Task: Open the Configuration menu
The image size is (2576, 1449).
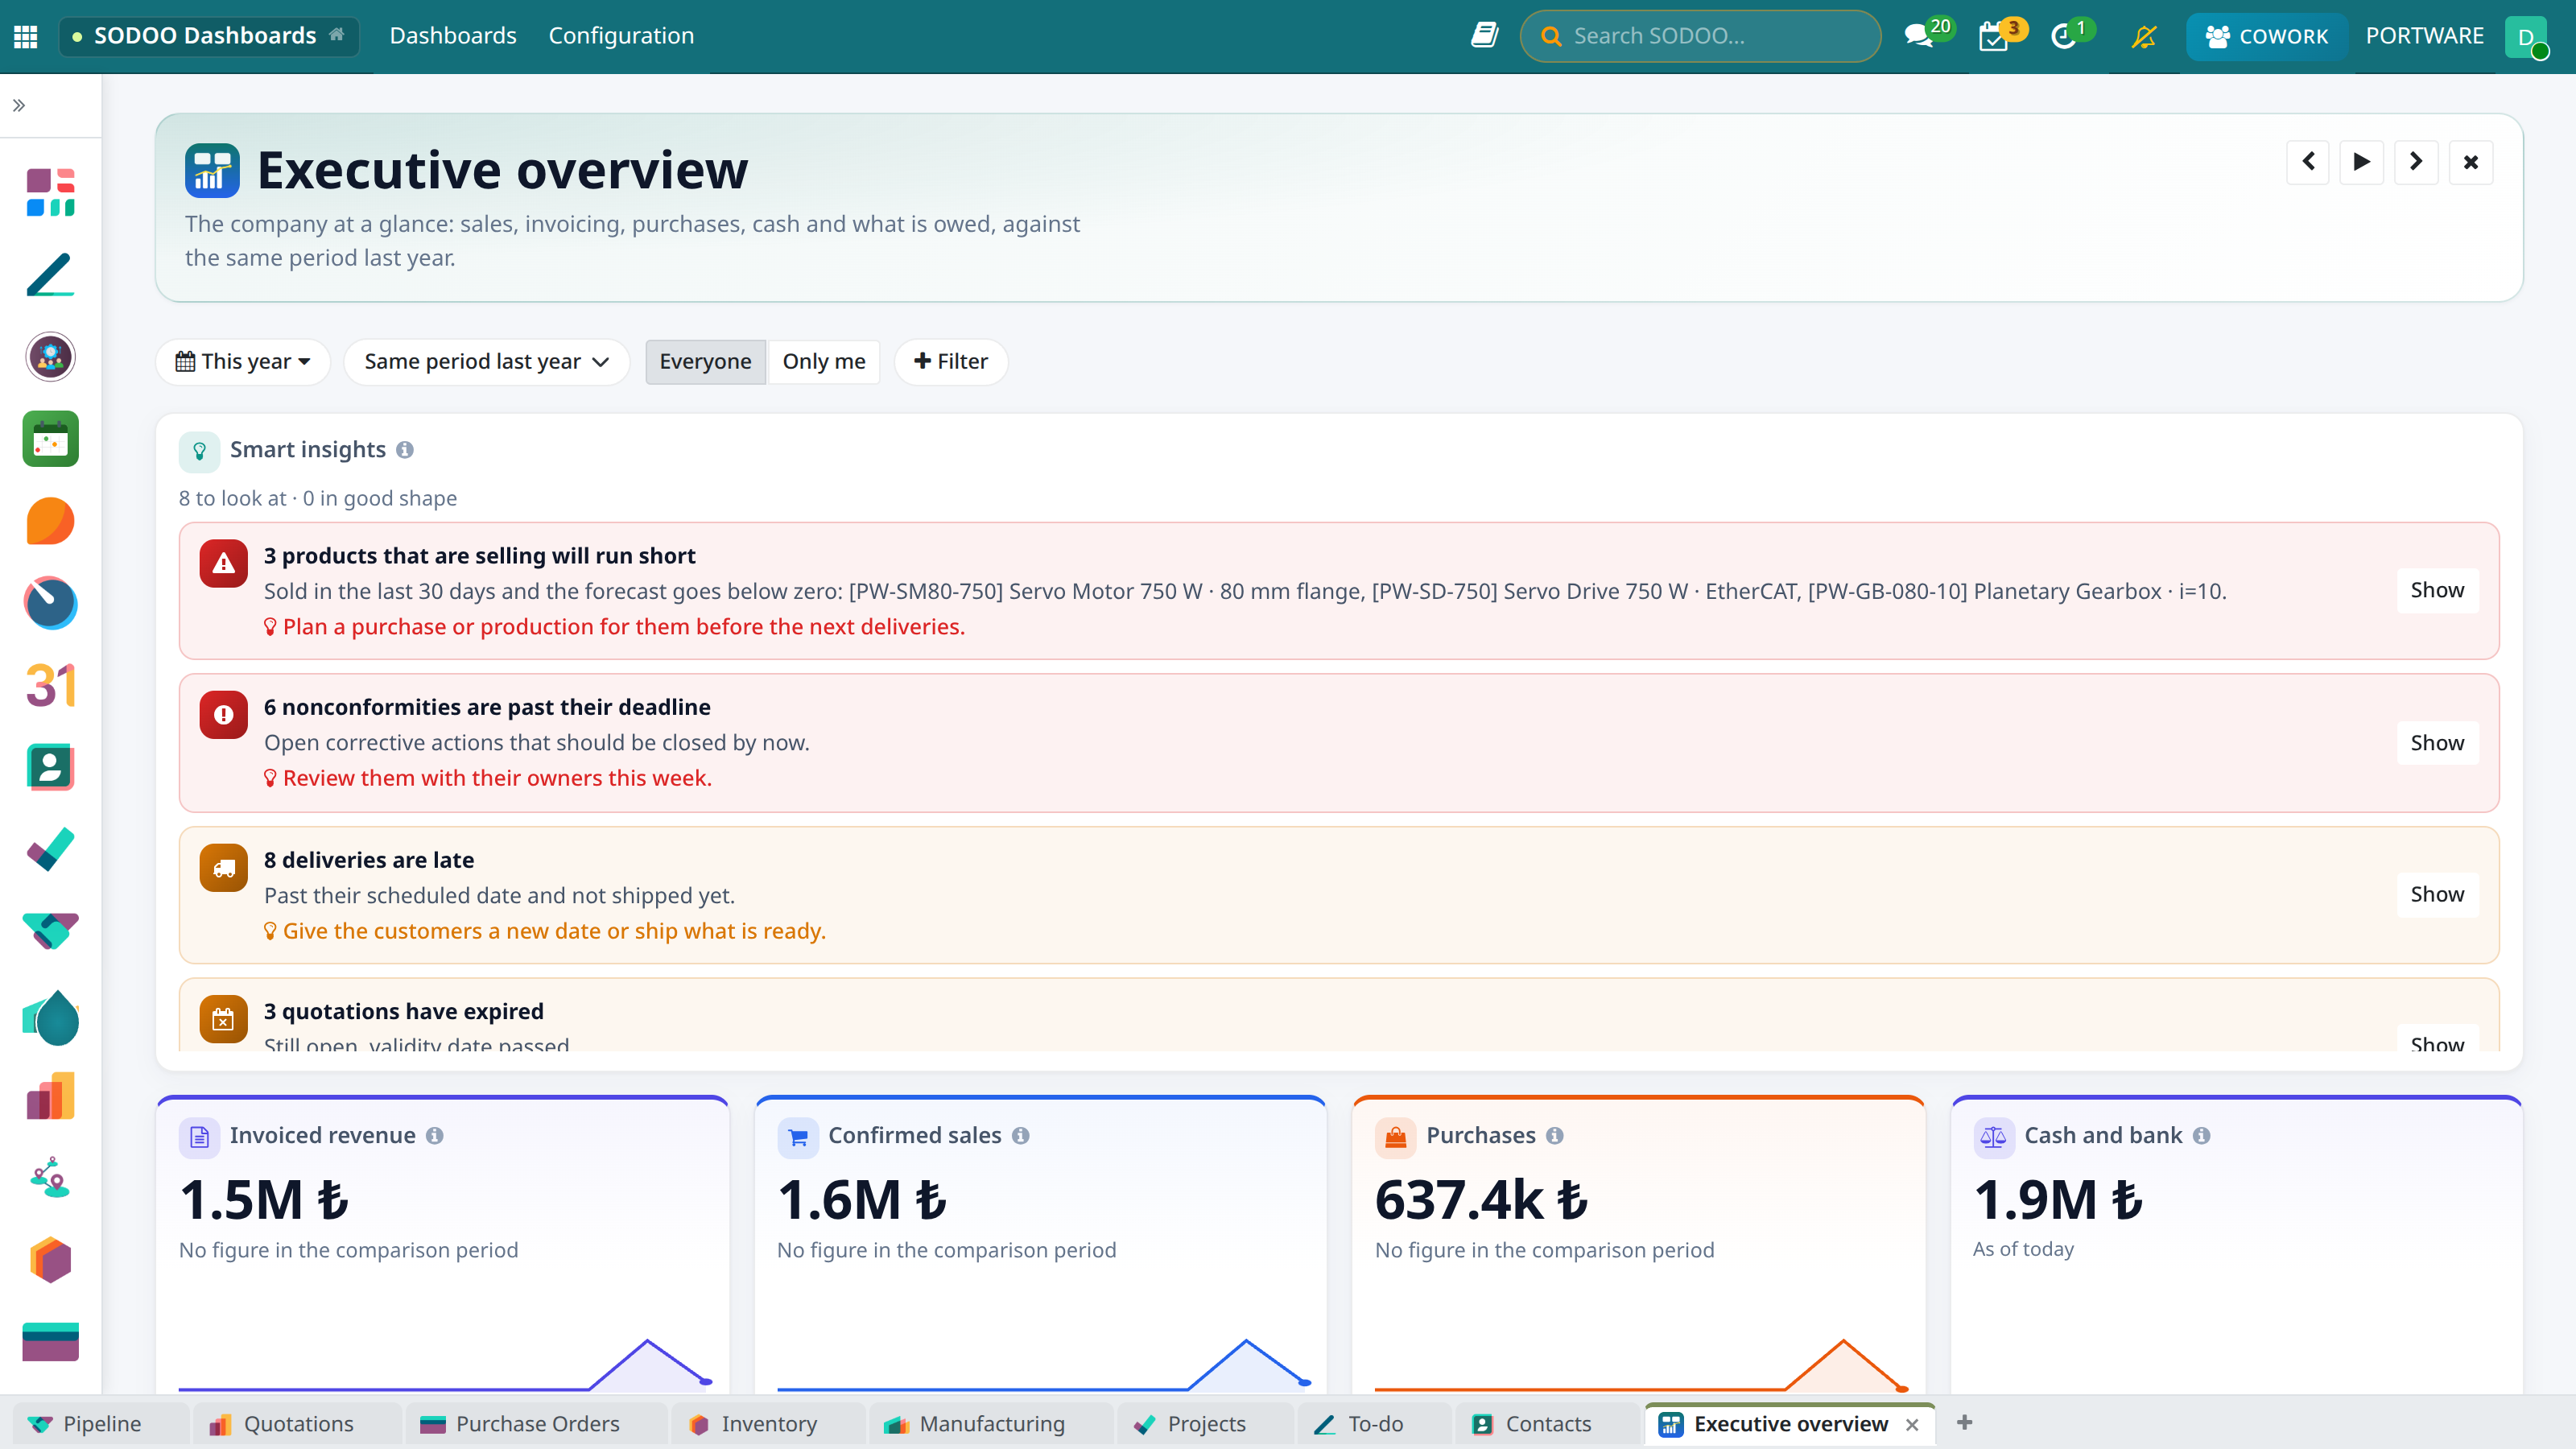Action: tap(621, 36)
